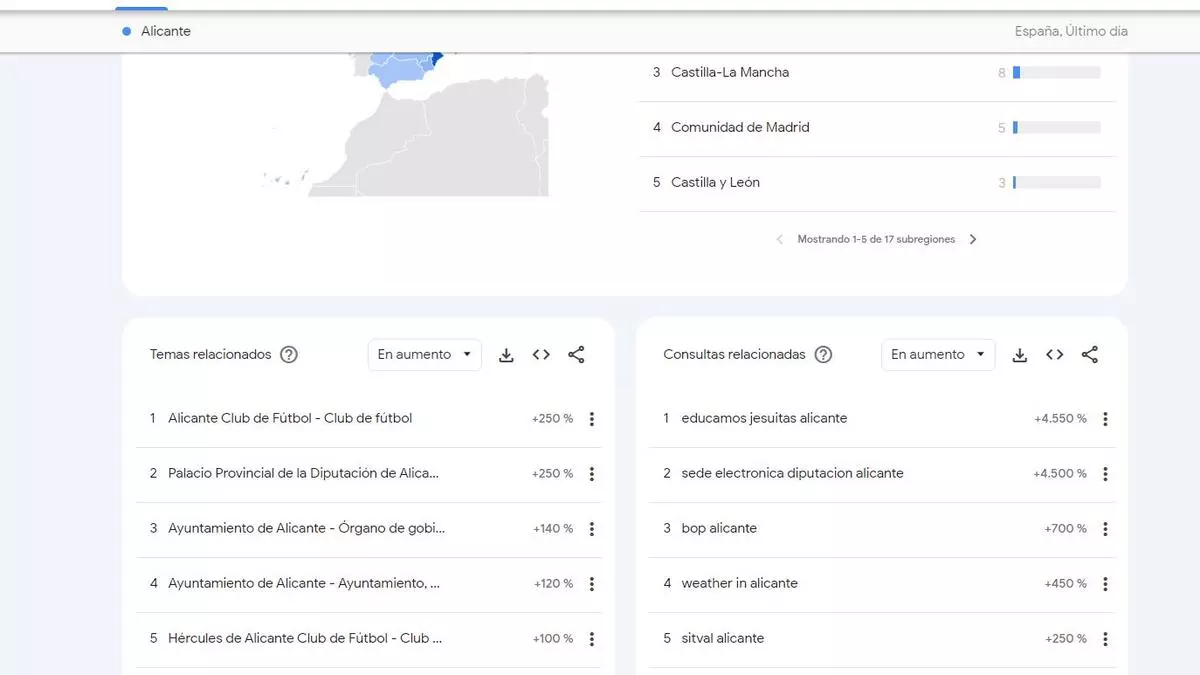The width and height of the screenshot is (1200, 675).
Task: Share the Temas relacionados card
Action: (x=576, y=355)
